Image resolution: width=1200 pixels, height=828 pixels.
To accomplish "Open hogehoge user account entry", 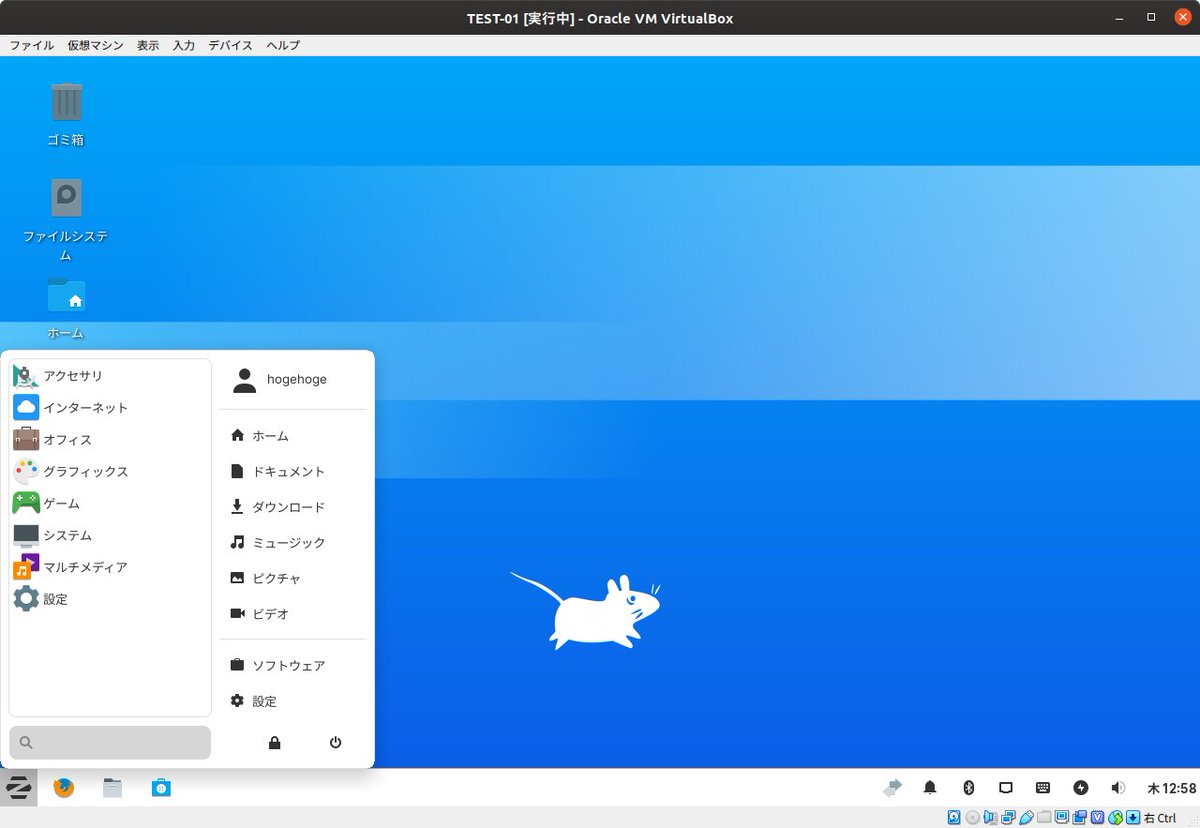I will [x=293, y=380].
